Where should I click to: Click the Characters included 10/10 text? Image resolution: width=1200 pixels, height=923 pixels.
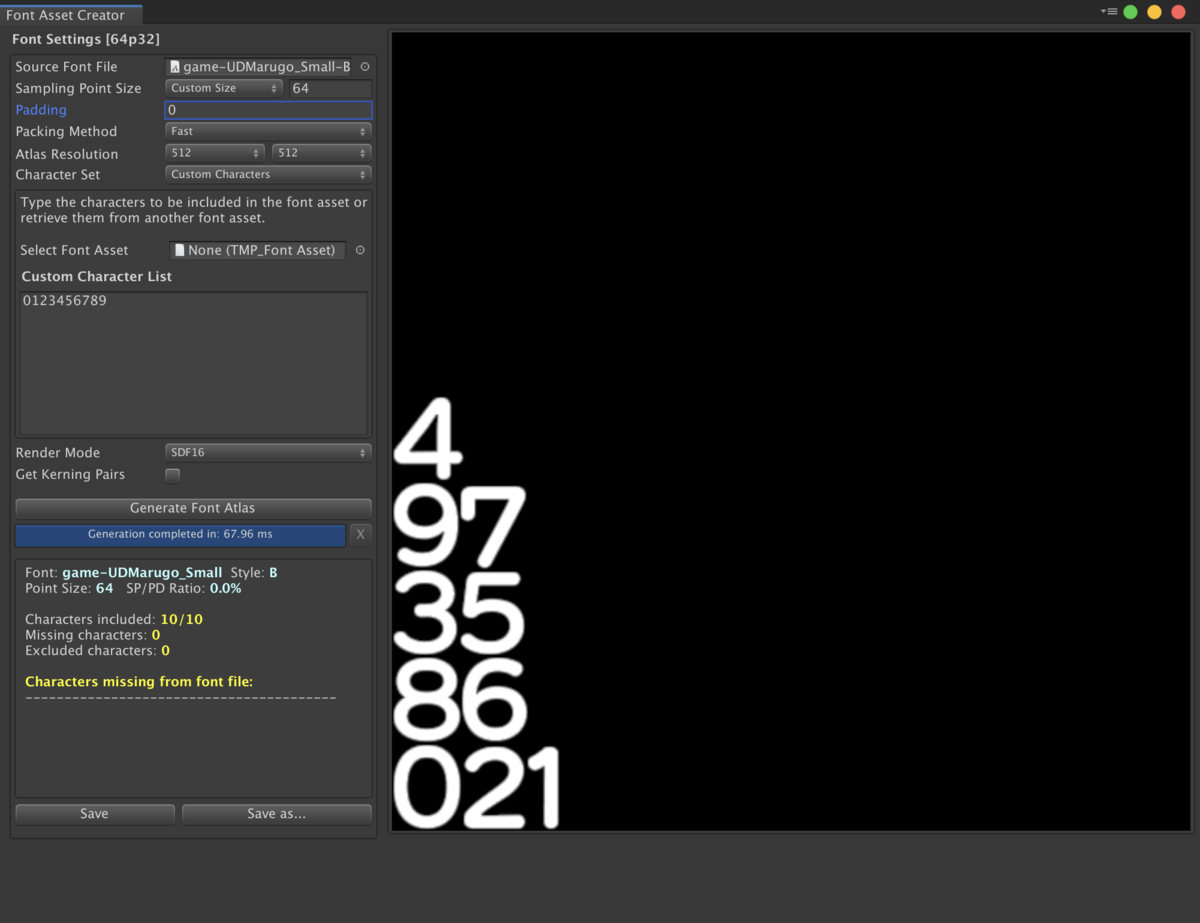[x=114, y=619]
